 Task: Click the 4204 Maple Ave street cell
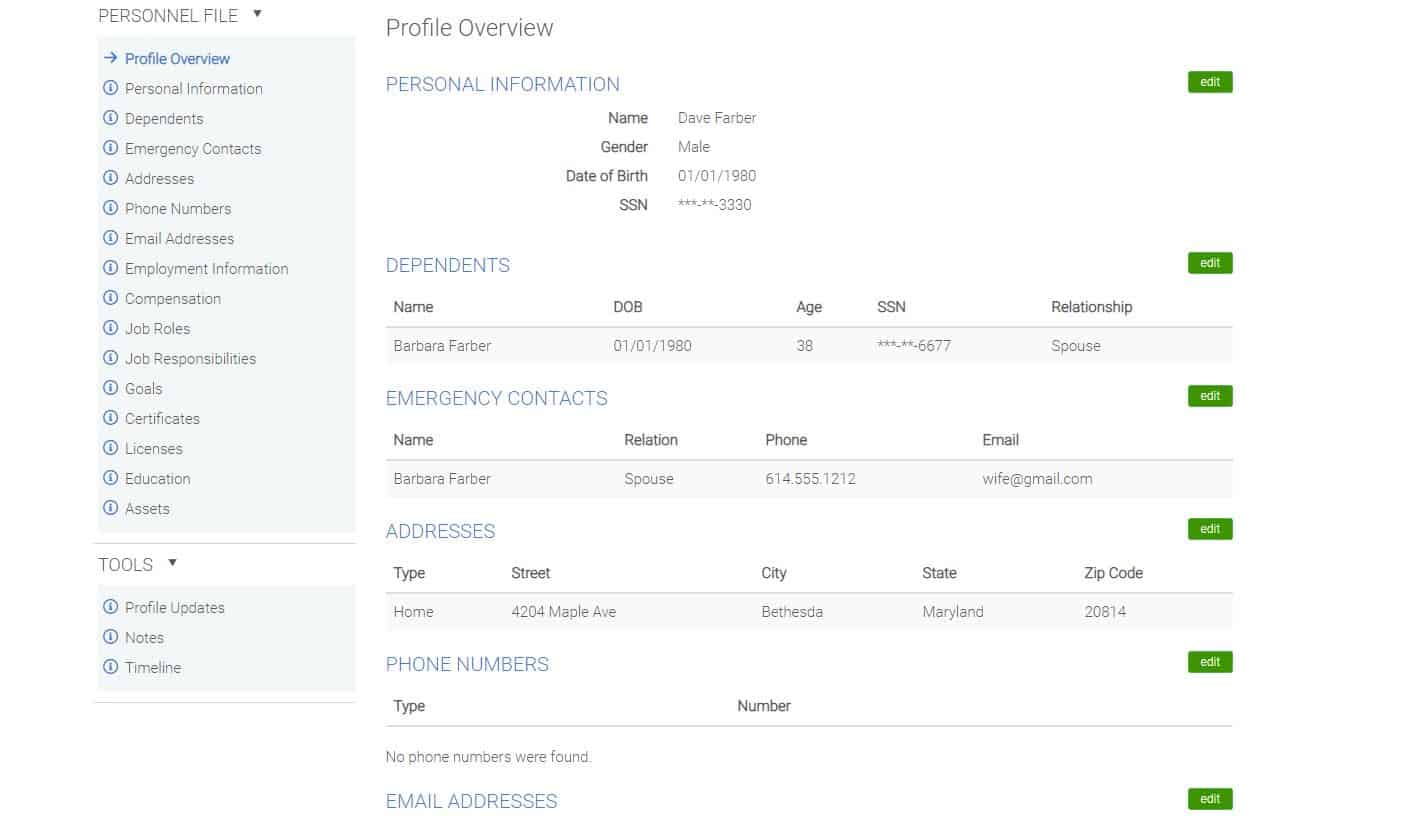click(563, 612)
